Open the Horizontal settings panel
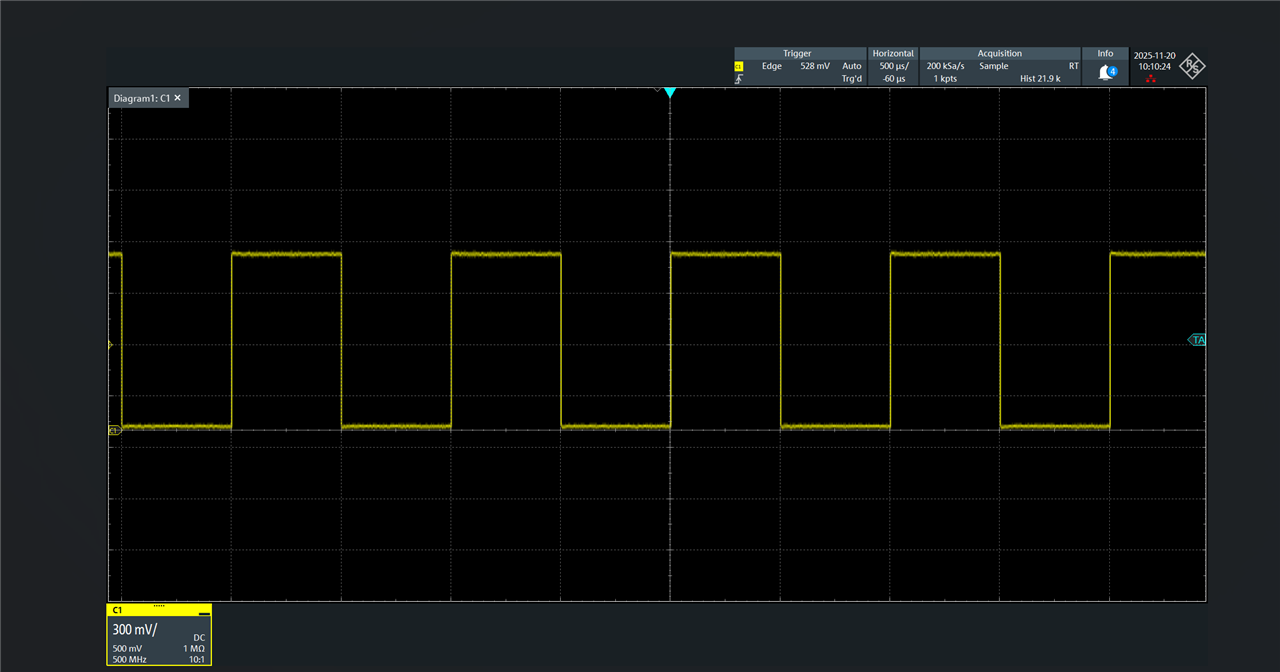The image size is (1280, 672). coord(892,54)
